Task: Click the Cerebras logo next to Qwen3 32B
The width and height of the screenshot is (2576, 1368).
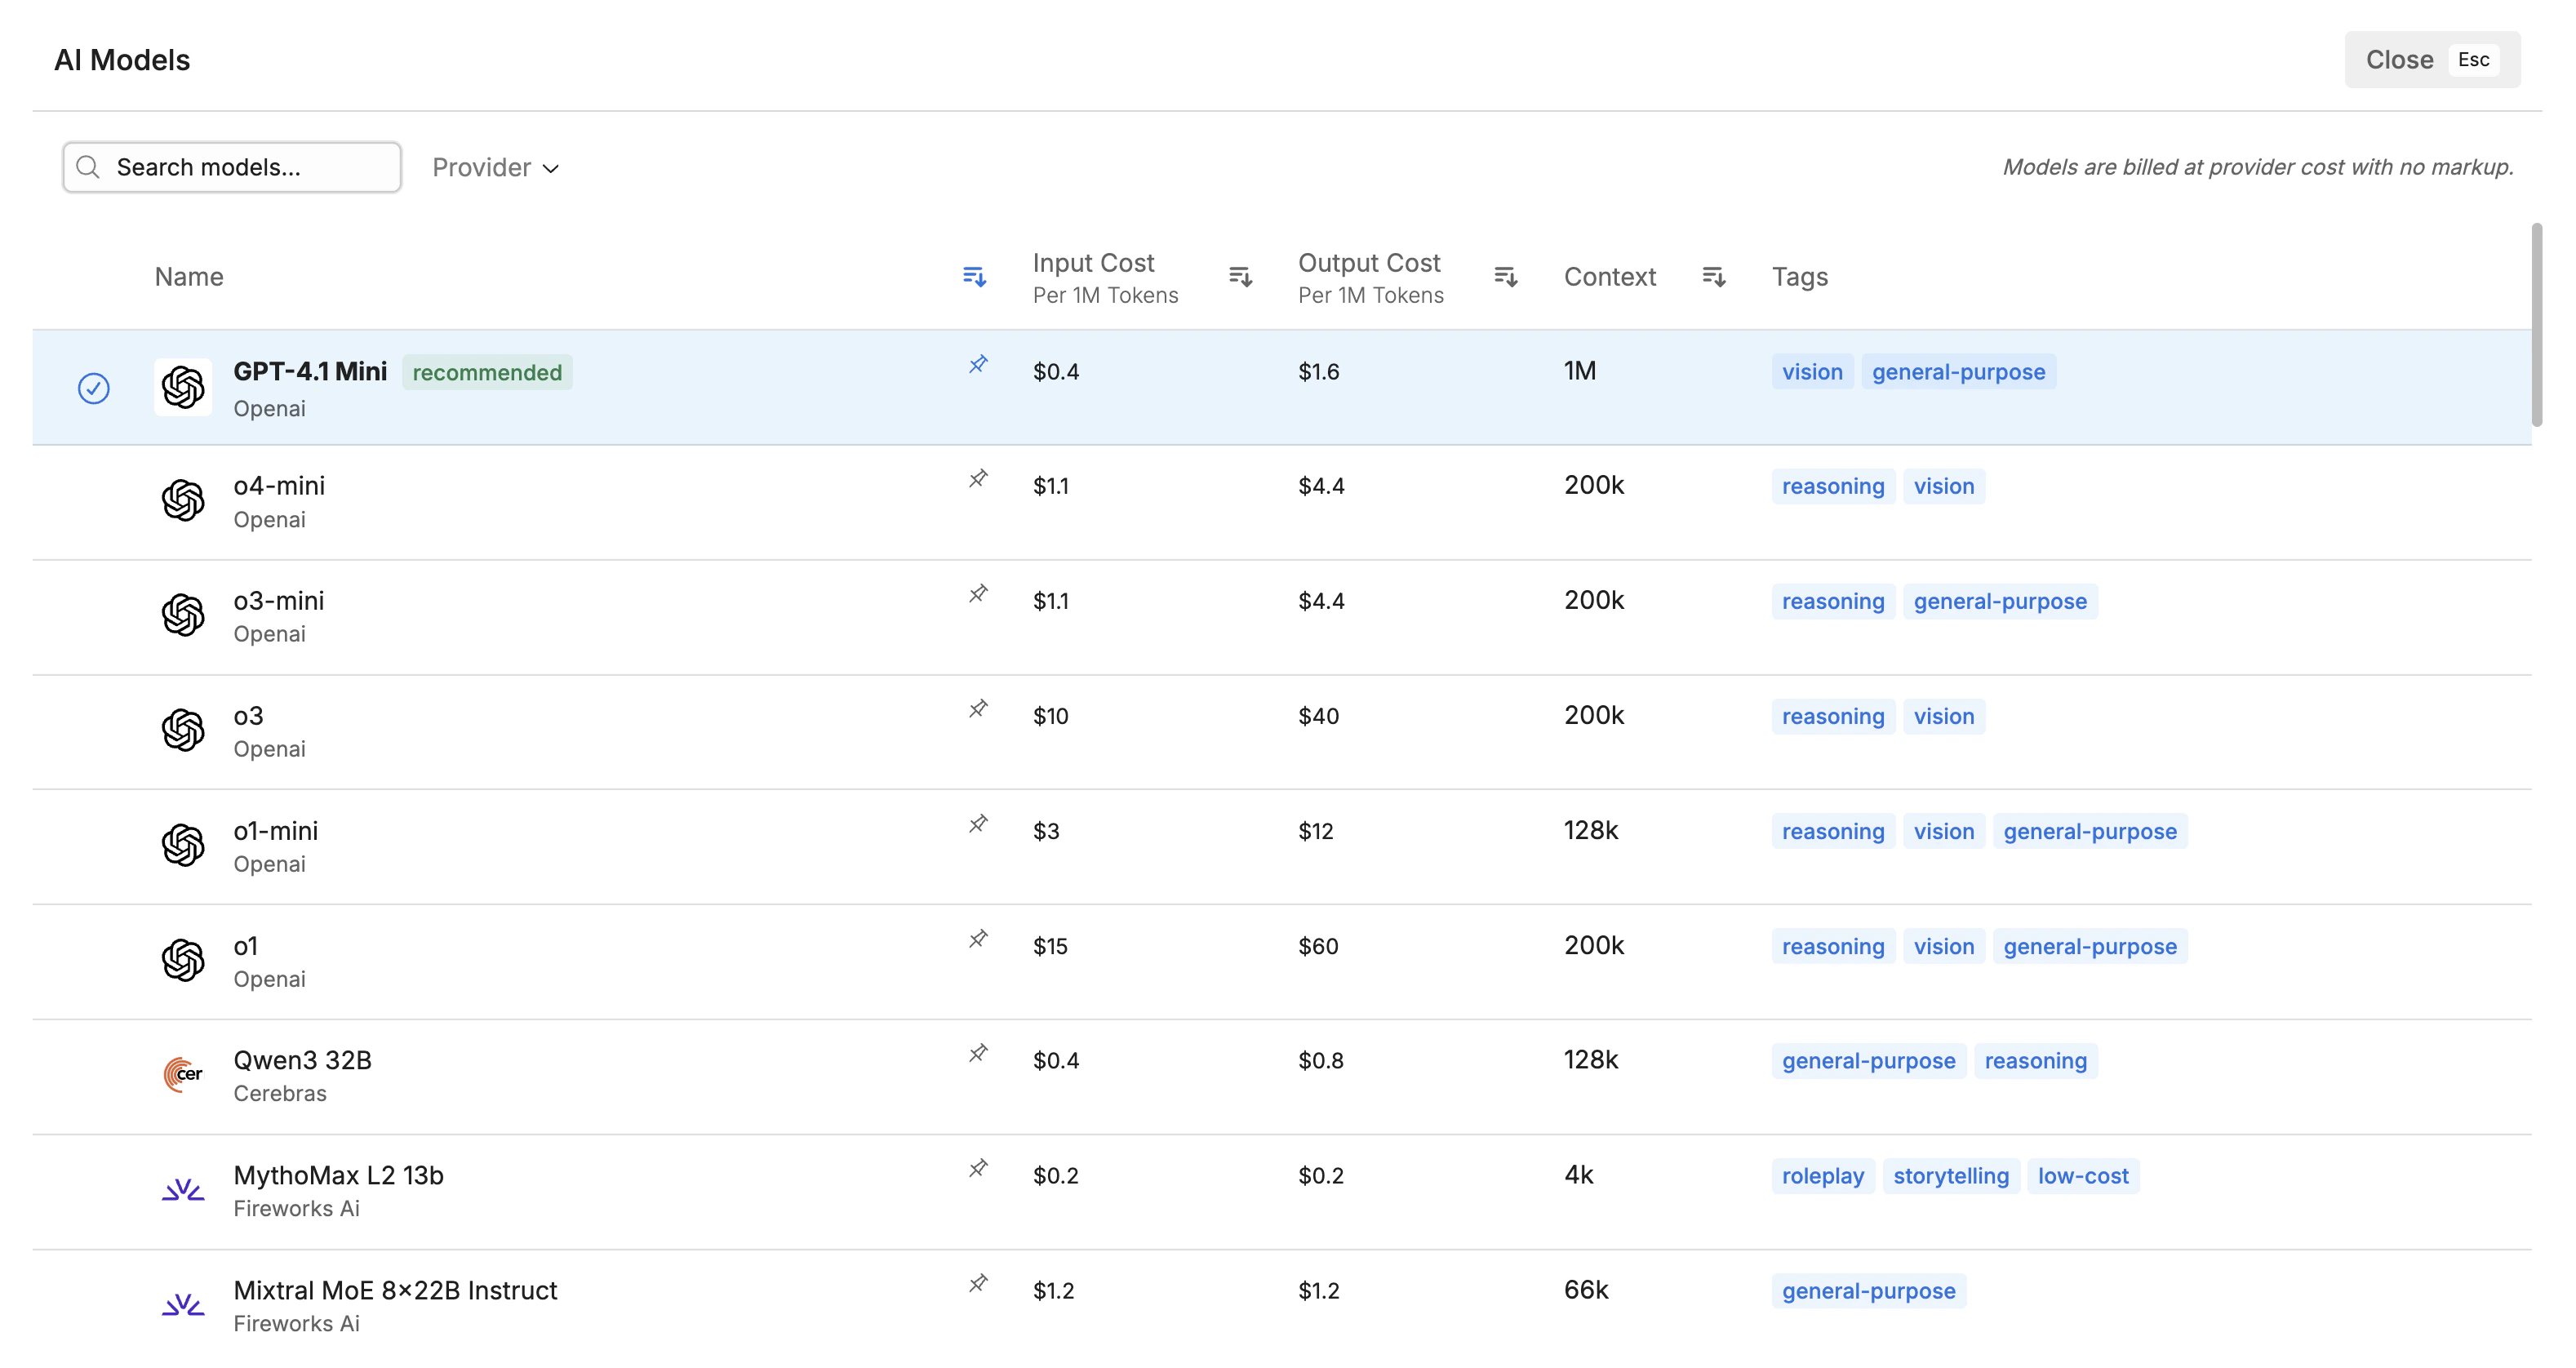Action: coord(183,1074)
